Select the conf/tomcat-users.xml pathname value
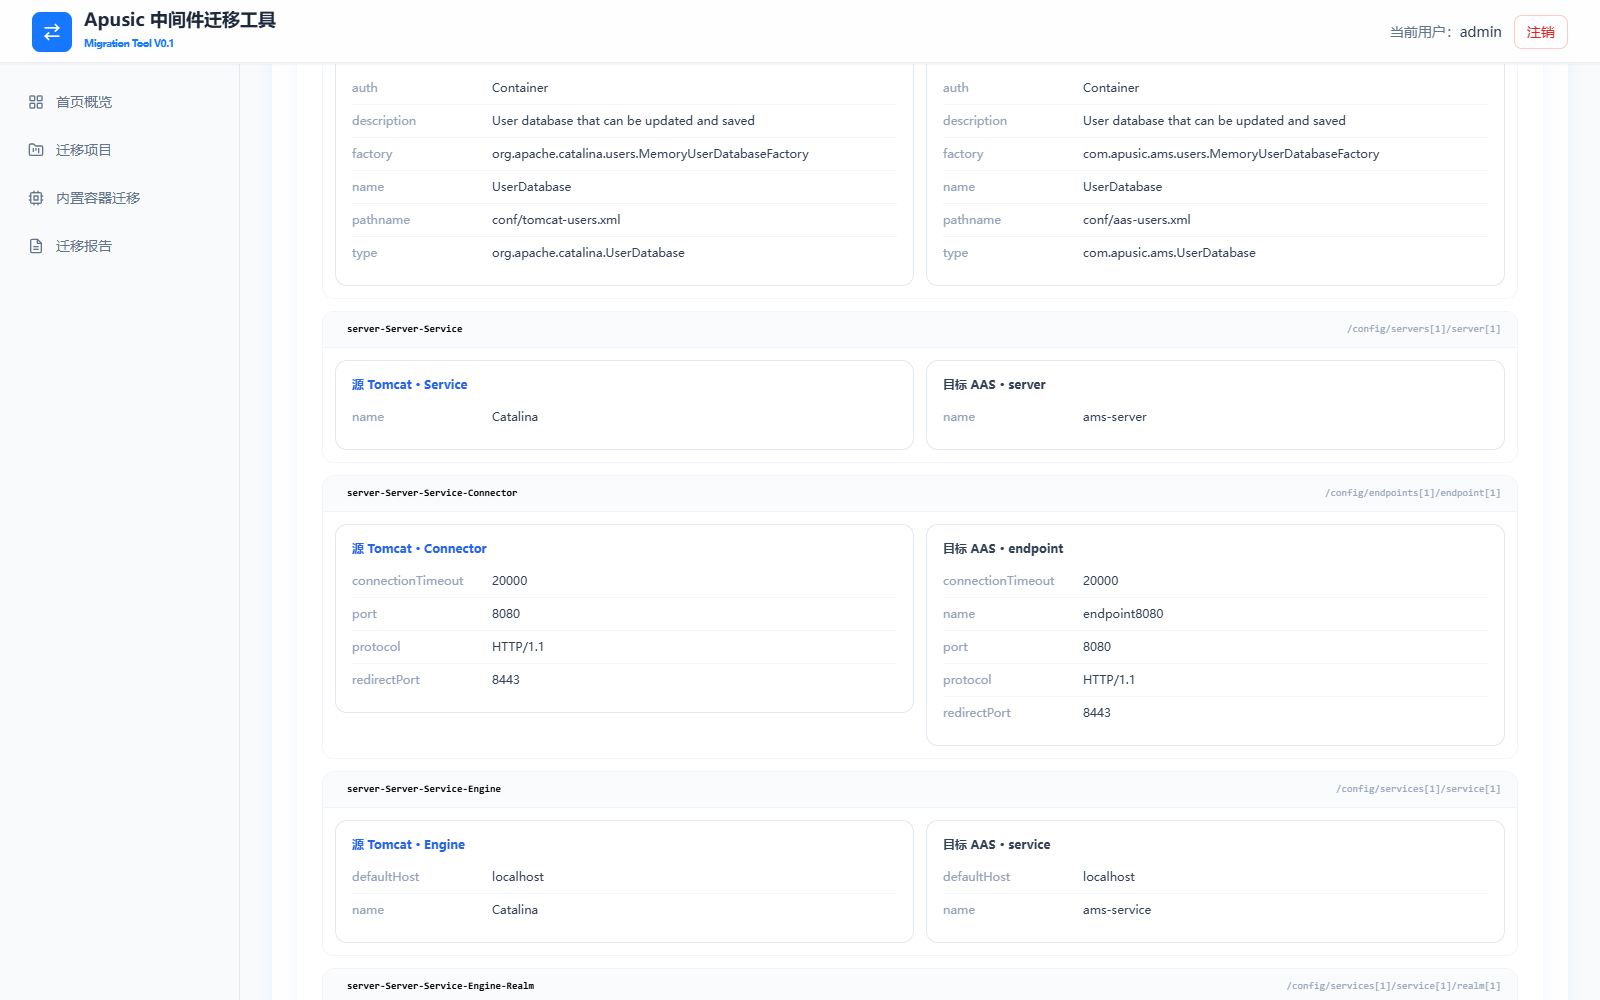 pos(556,220)
